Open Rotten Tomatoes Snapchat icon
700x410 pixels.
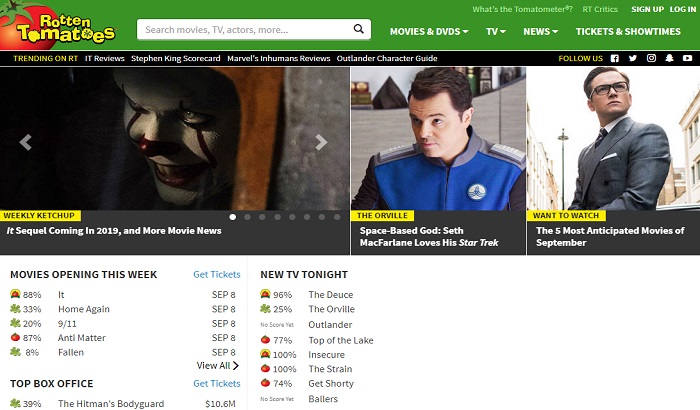click(x=669, y=58)
